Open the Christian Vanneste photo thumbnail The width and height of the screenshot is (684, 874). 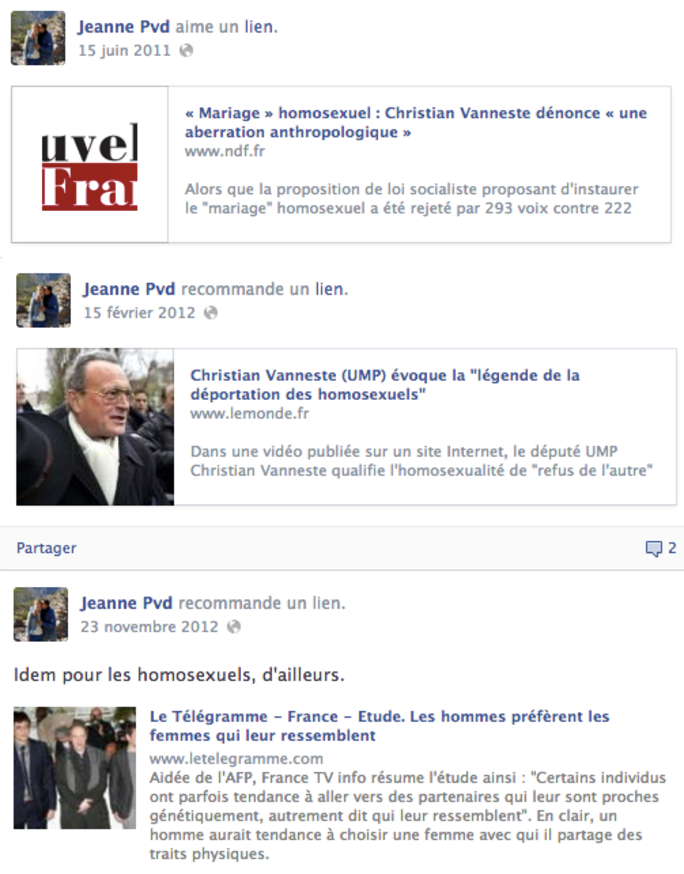[95, 427]
